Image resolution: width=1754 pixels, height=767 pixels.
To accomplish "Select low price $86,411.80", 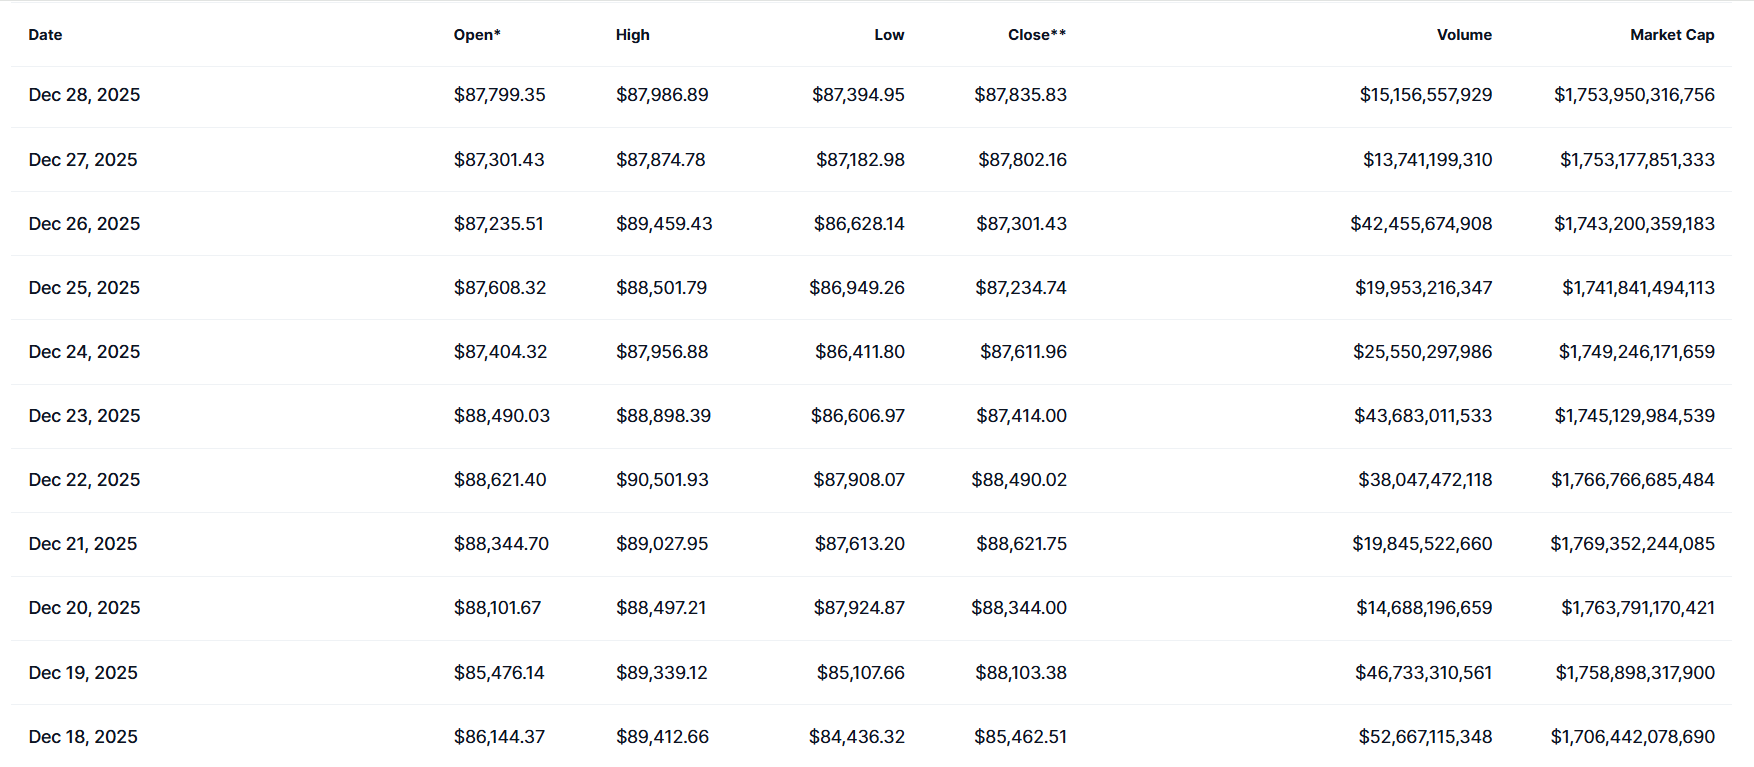I will click(859, 352).
